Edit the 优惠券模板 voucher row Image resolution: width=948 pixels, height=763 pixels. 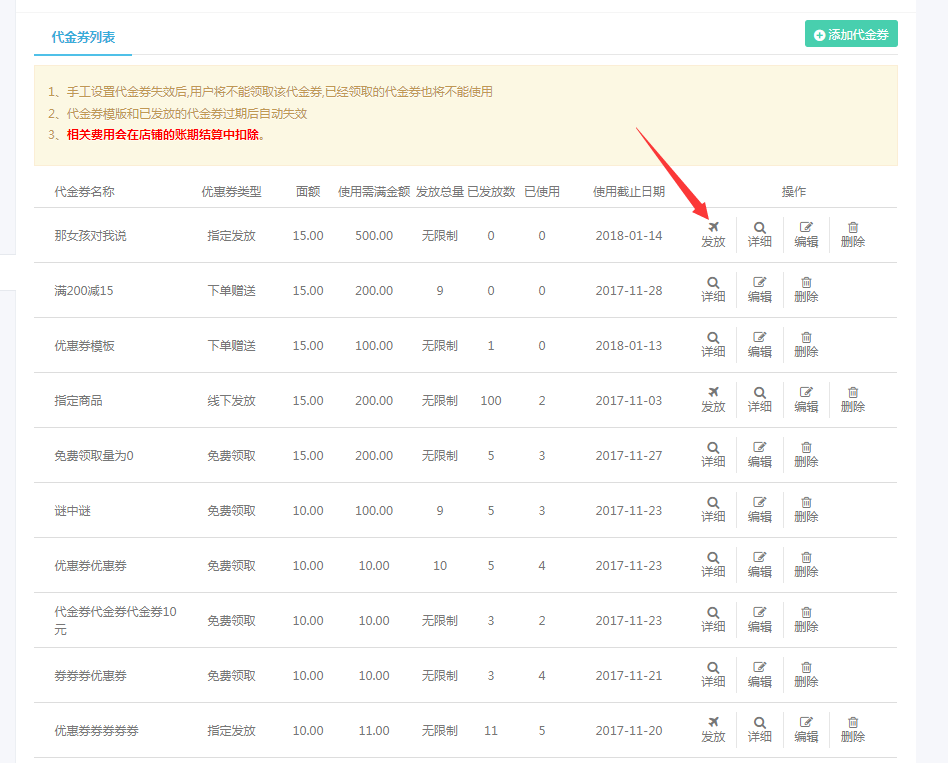[760, 344]
